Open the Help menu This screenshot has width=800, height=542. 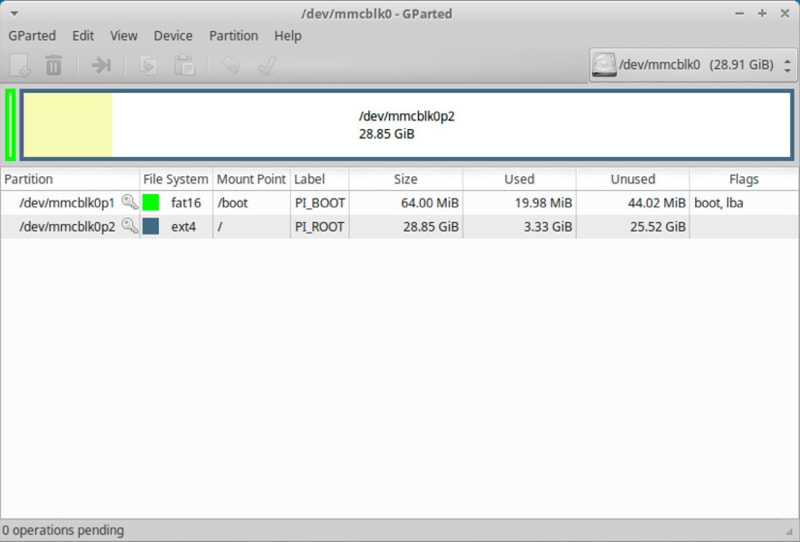click(288, 36)
